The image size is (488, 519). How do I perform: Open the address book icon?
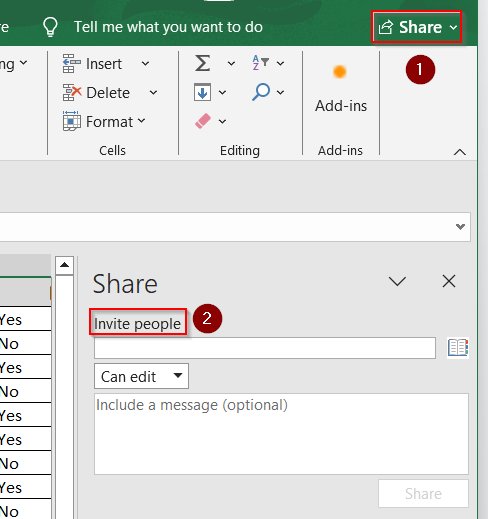[458, 348]
